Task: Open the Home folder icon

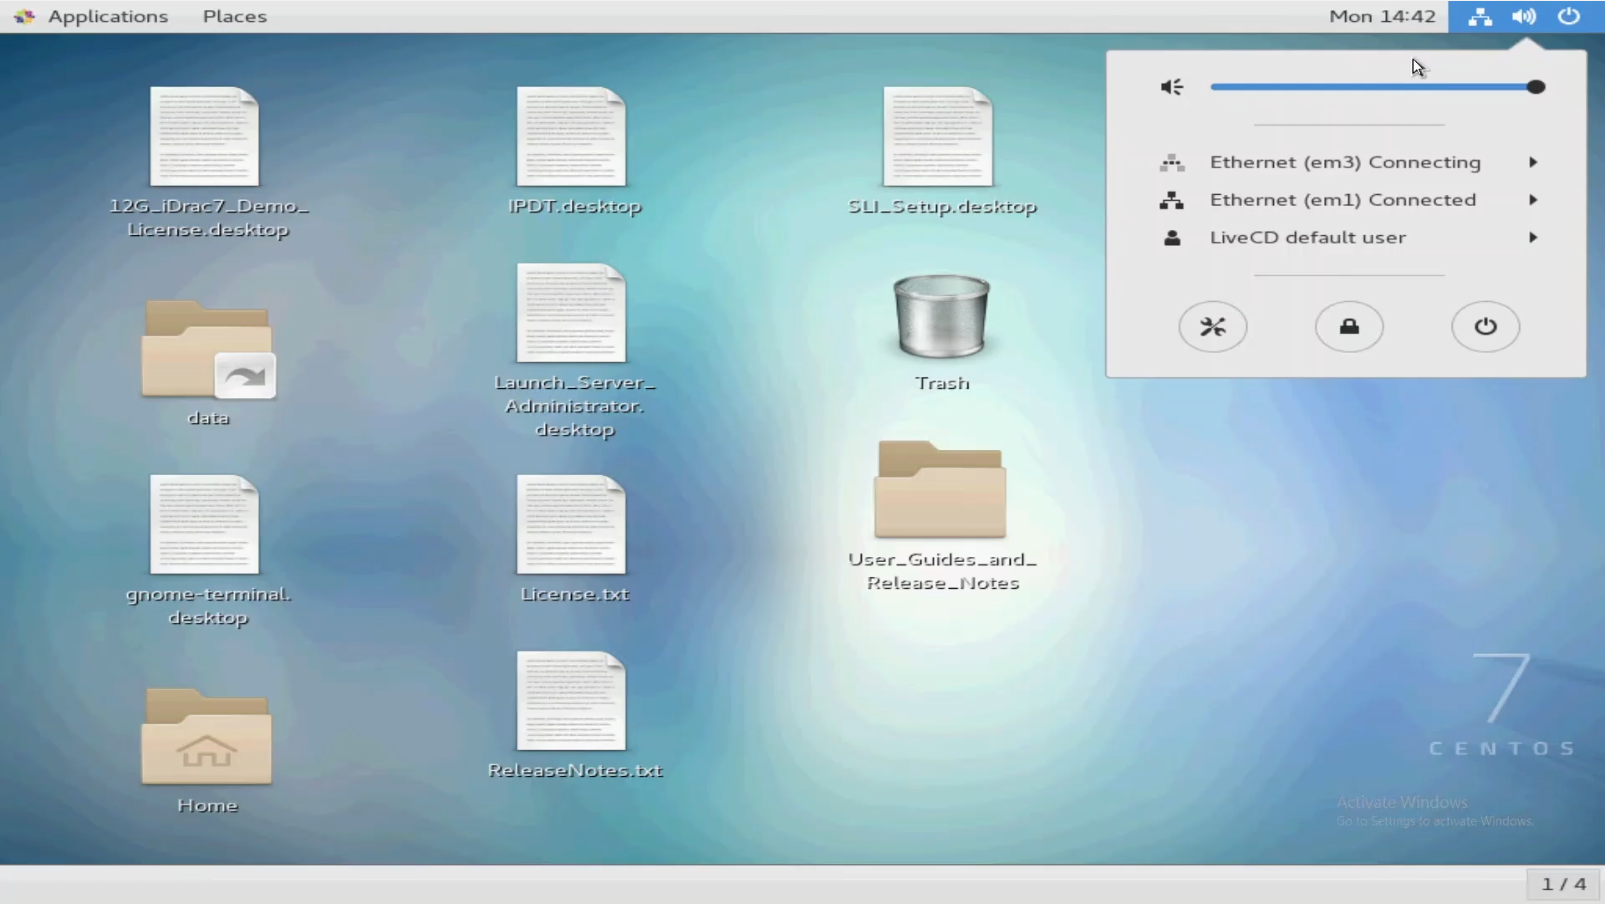Action: pos(206,738)
